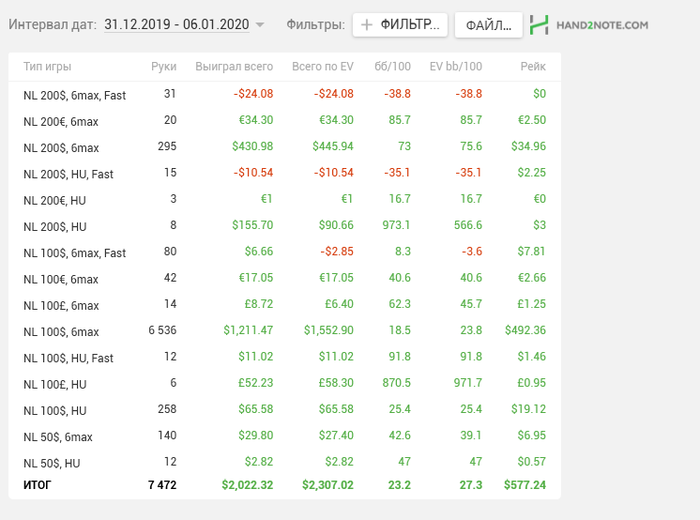Open the date interval dropdown arrow
This screenshot has width=700, height=520.
tap(259, 25)
